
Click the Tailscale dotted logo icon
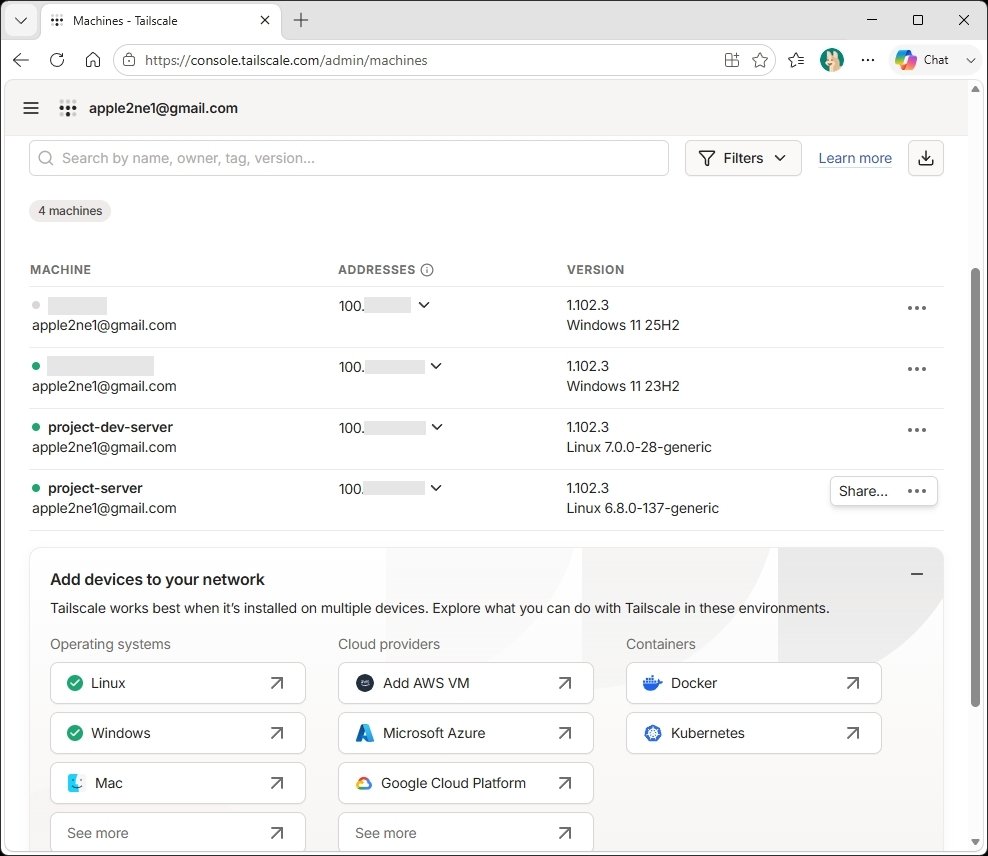point(67,108)
